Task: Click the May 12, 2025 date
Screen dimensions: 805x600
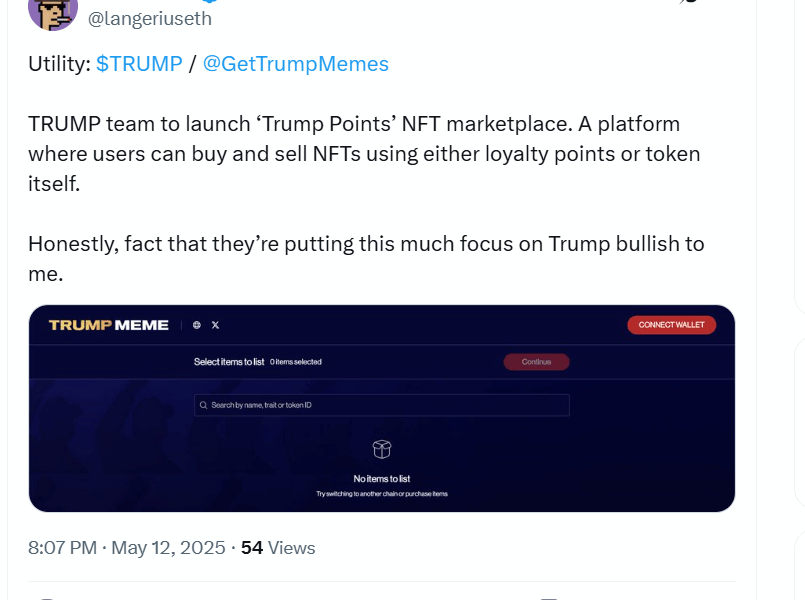Action: pyautogui.click(x=168, y=548)
